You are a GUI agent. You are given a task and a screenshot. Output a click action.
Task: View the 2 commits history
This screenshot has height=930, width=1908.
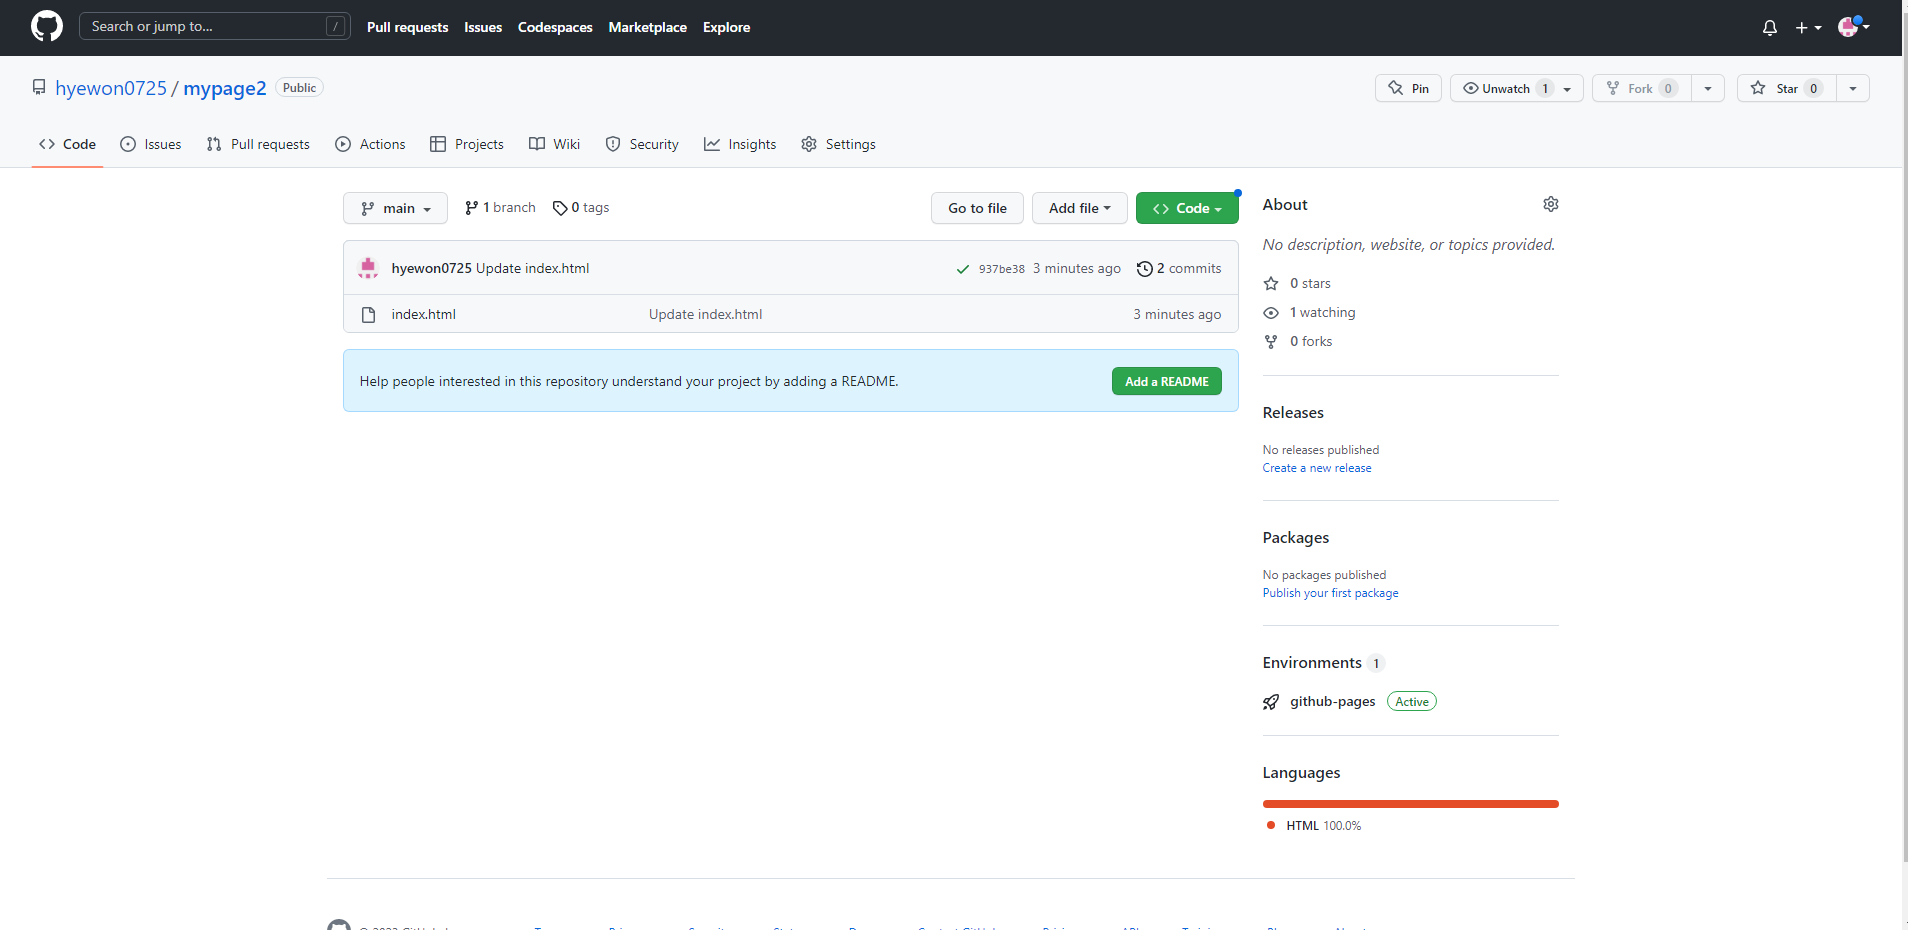tap(1179, 268)
